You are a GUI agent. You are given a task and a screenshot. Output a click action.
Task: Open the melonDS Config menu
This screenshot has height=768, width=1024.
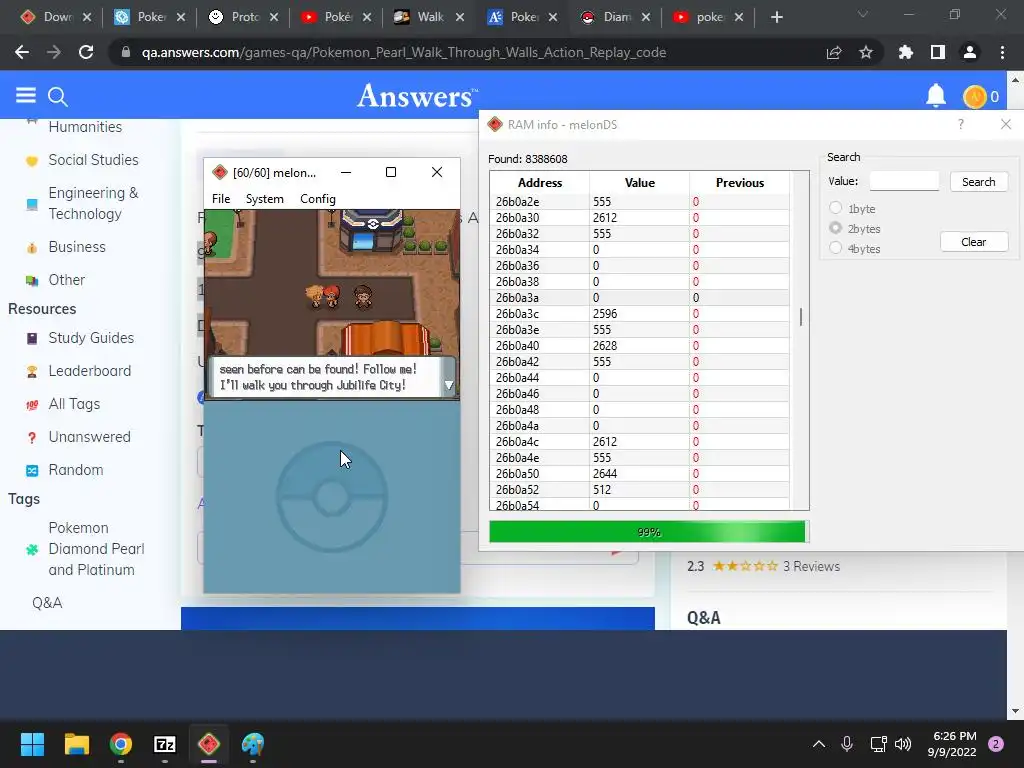317,199
